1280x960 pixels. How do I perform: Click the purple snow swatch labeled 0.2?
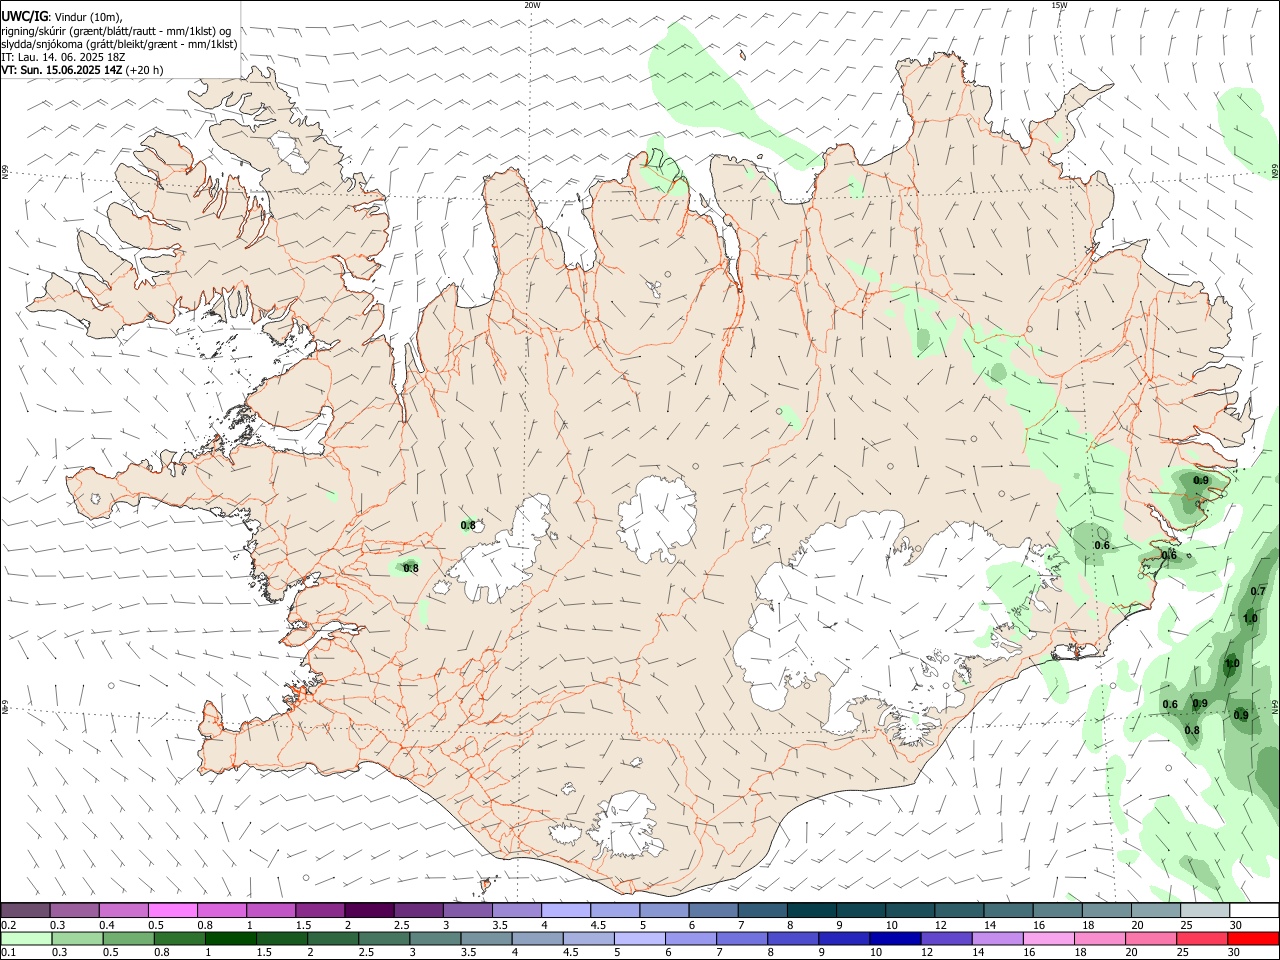[25, 910]
